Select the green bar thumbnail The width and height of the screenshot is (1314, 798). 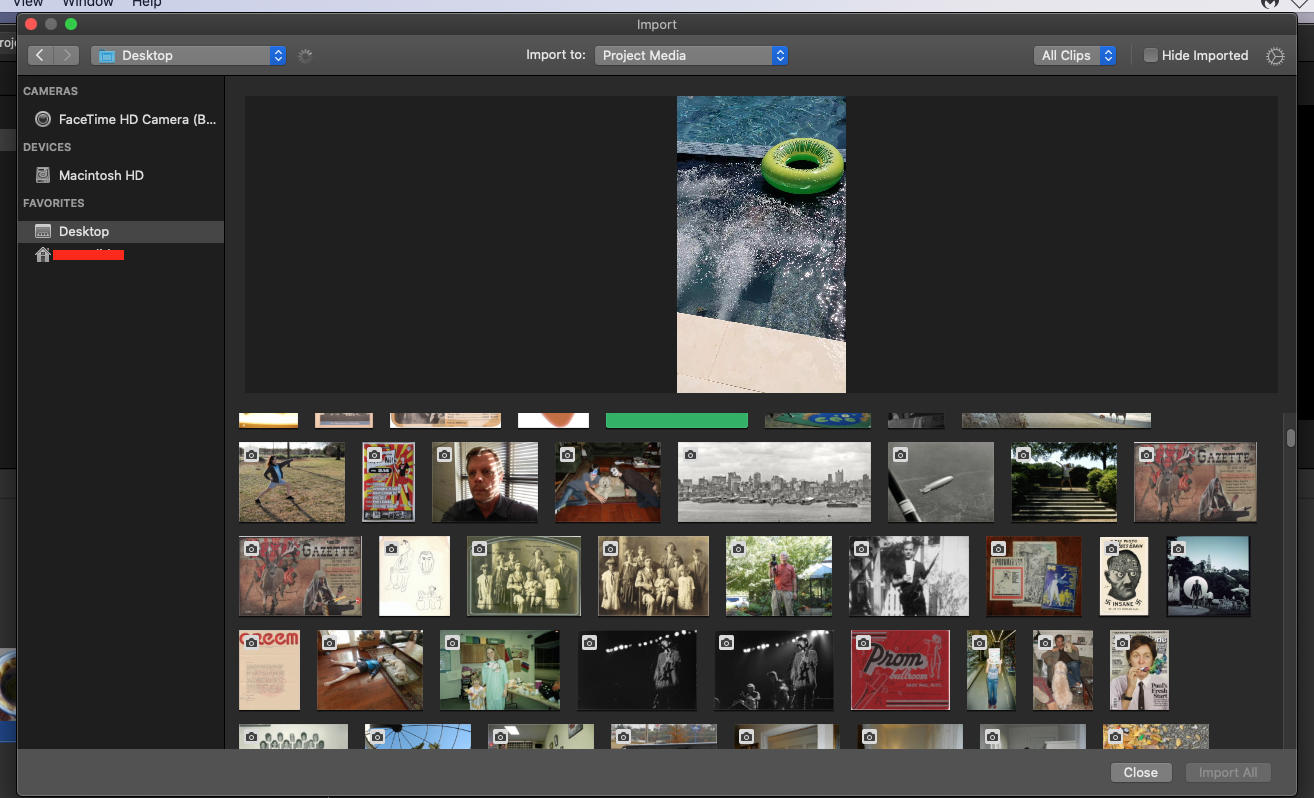pos(677,420)
